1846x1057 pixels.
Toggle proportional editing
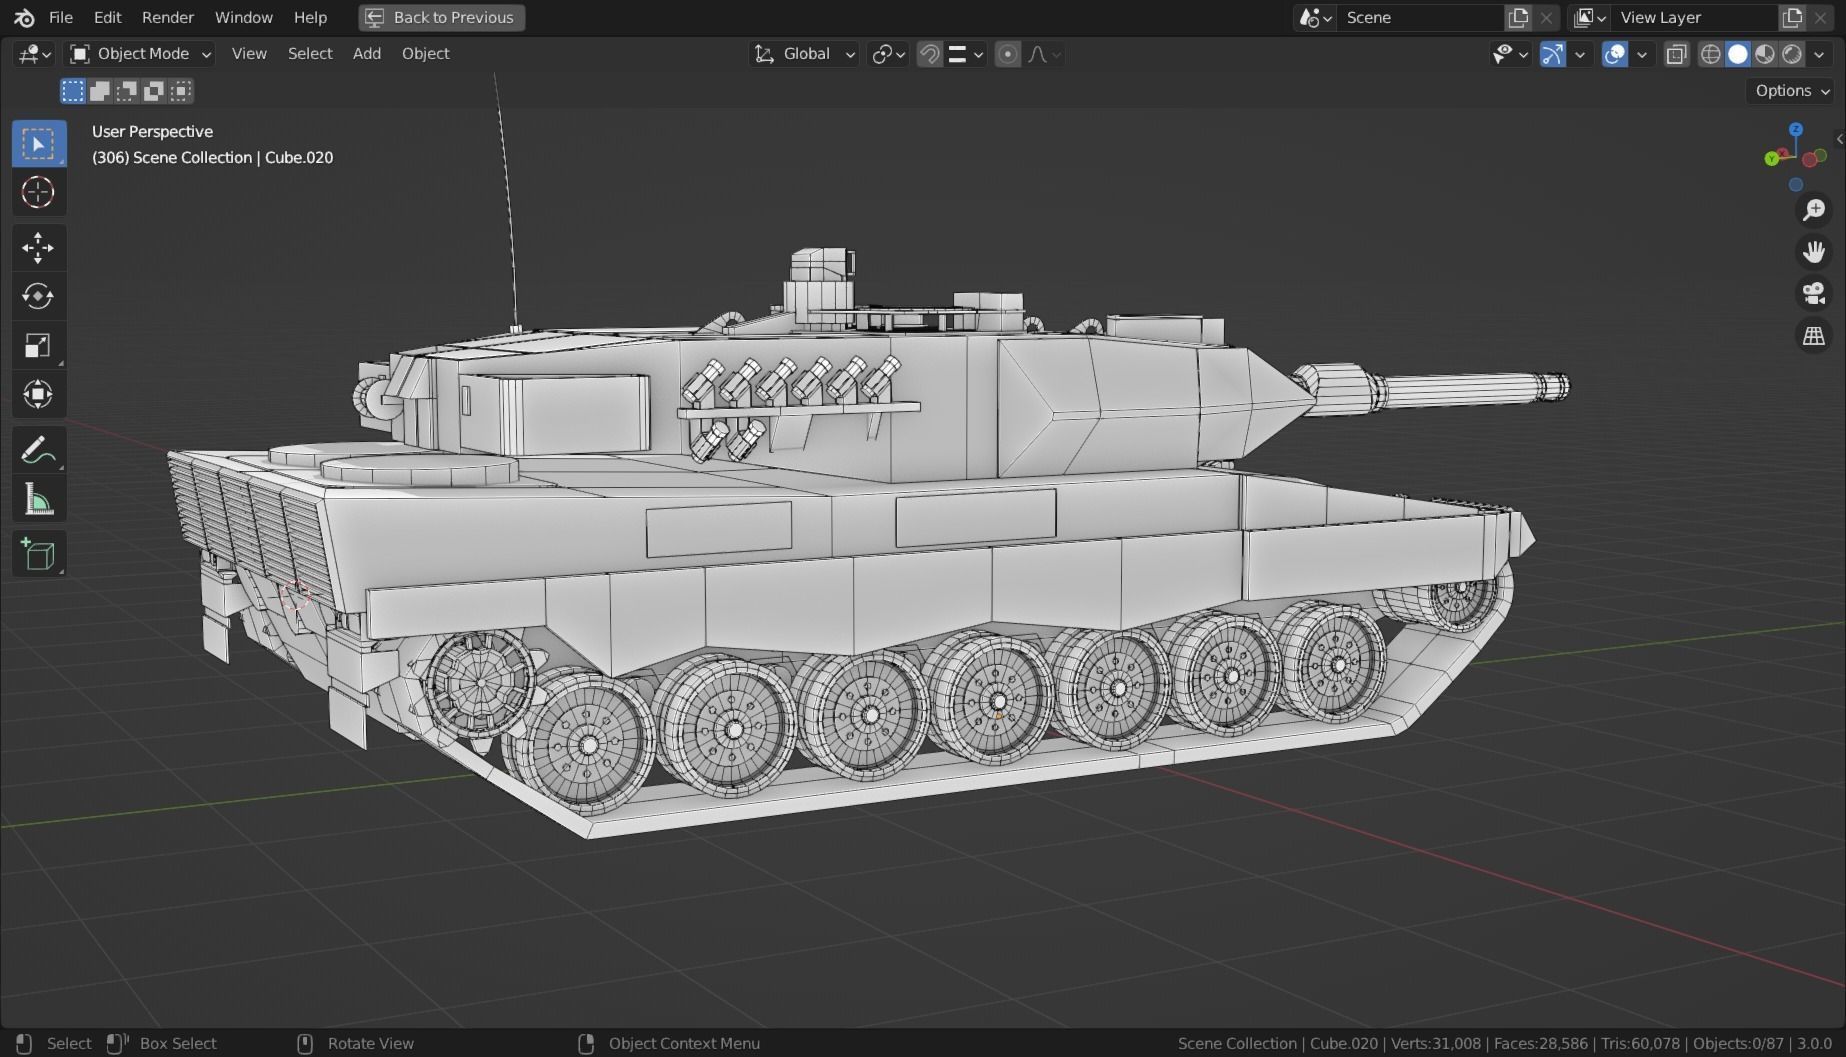(1008, 54)
